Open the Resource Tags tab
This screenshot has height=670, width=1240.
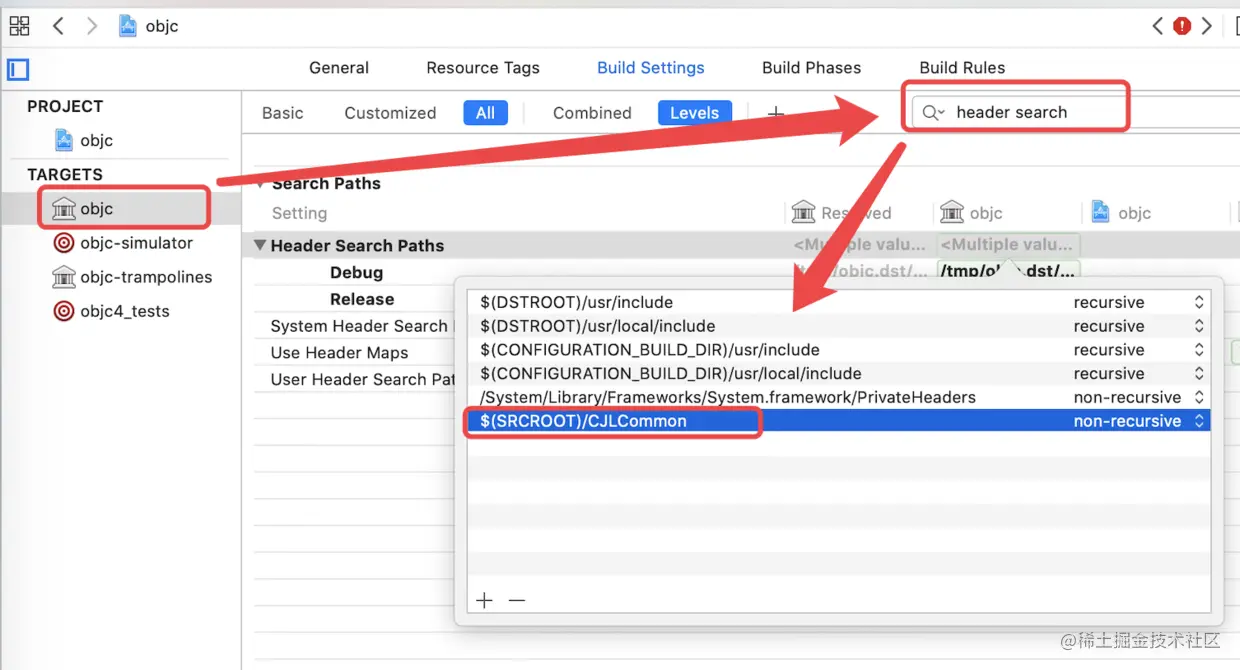coord(483,68)
